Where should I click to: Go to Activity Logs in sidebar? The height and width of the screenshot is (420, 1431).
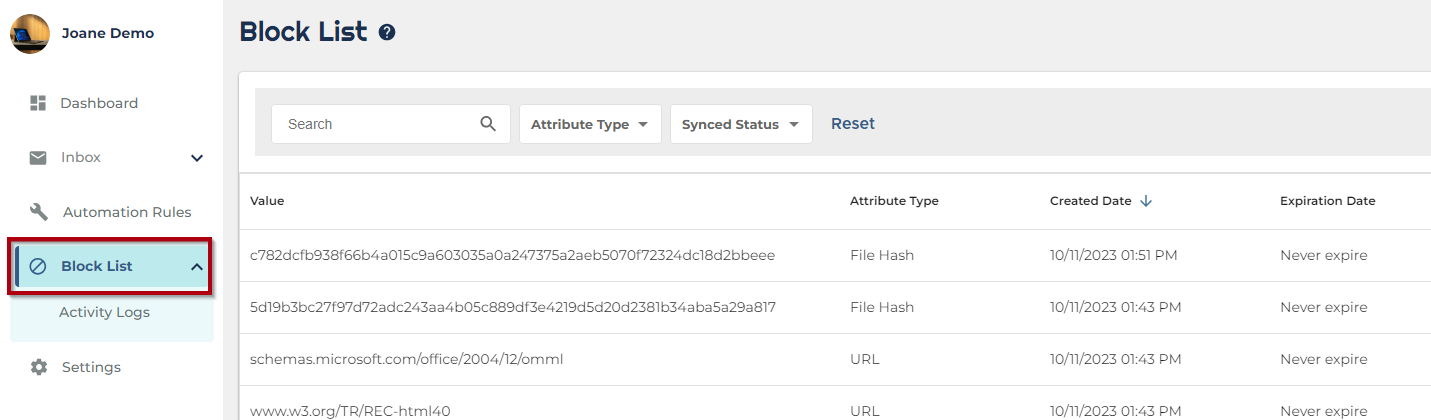pyautogui.click(x=104, y=312)
